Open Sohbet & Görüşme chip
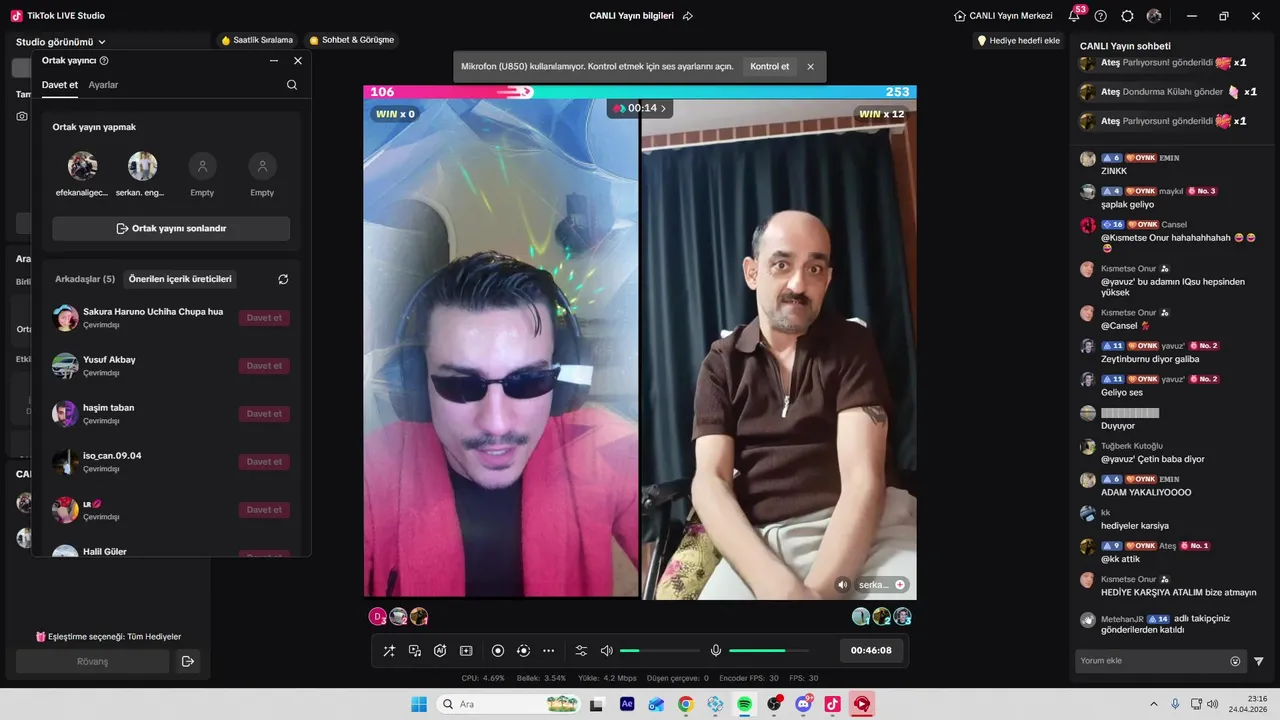 tap(351, 40)
